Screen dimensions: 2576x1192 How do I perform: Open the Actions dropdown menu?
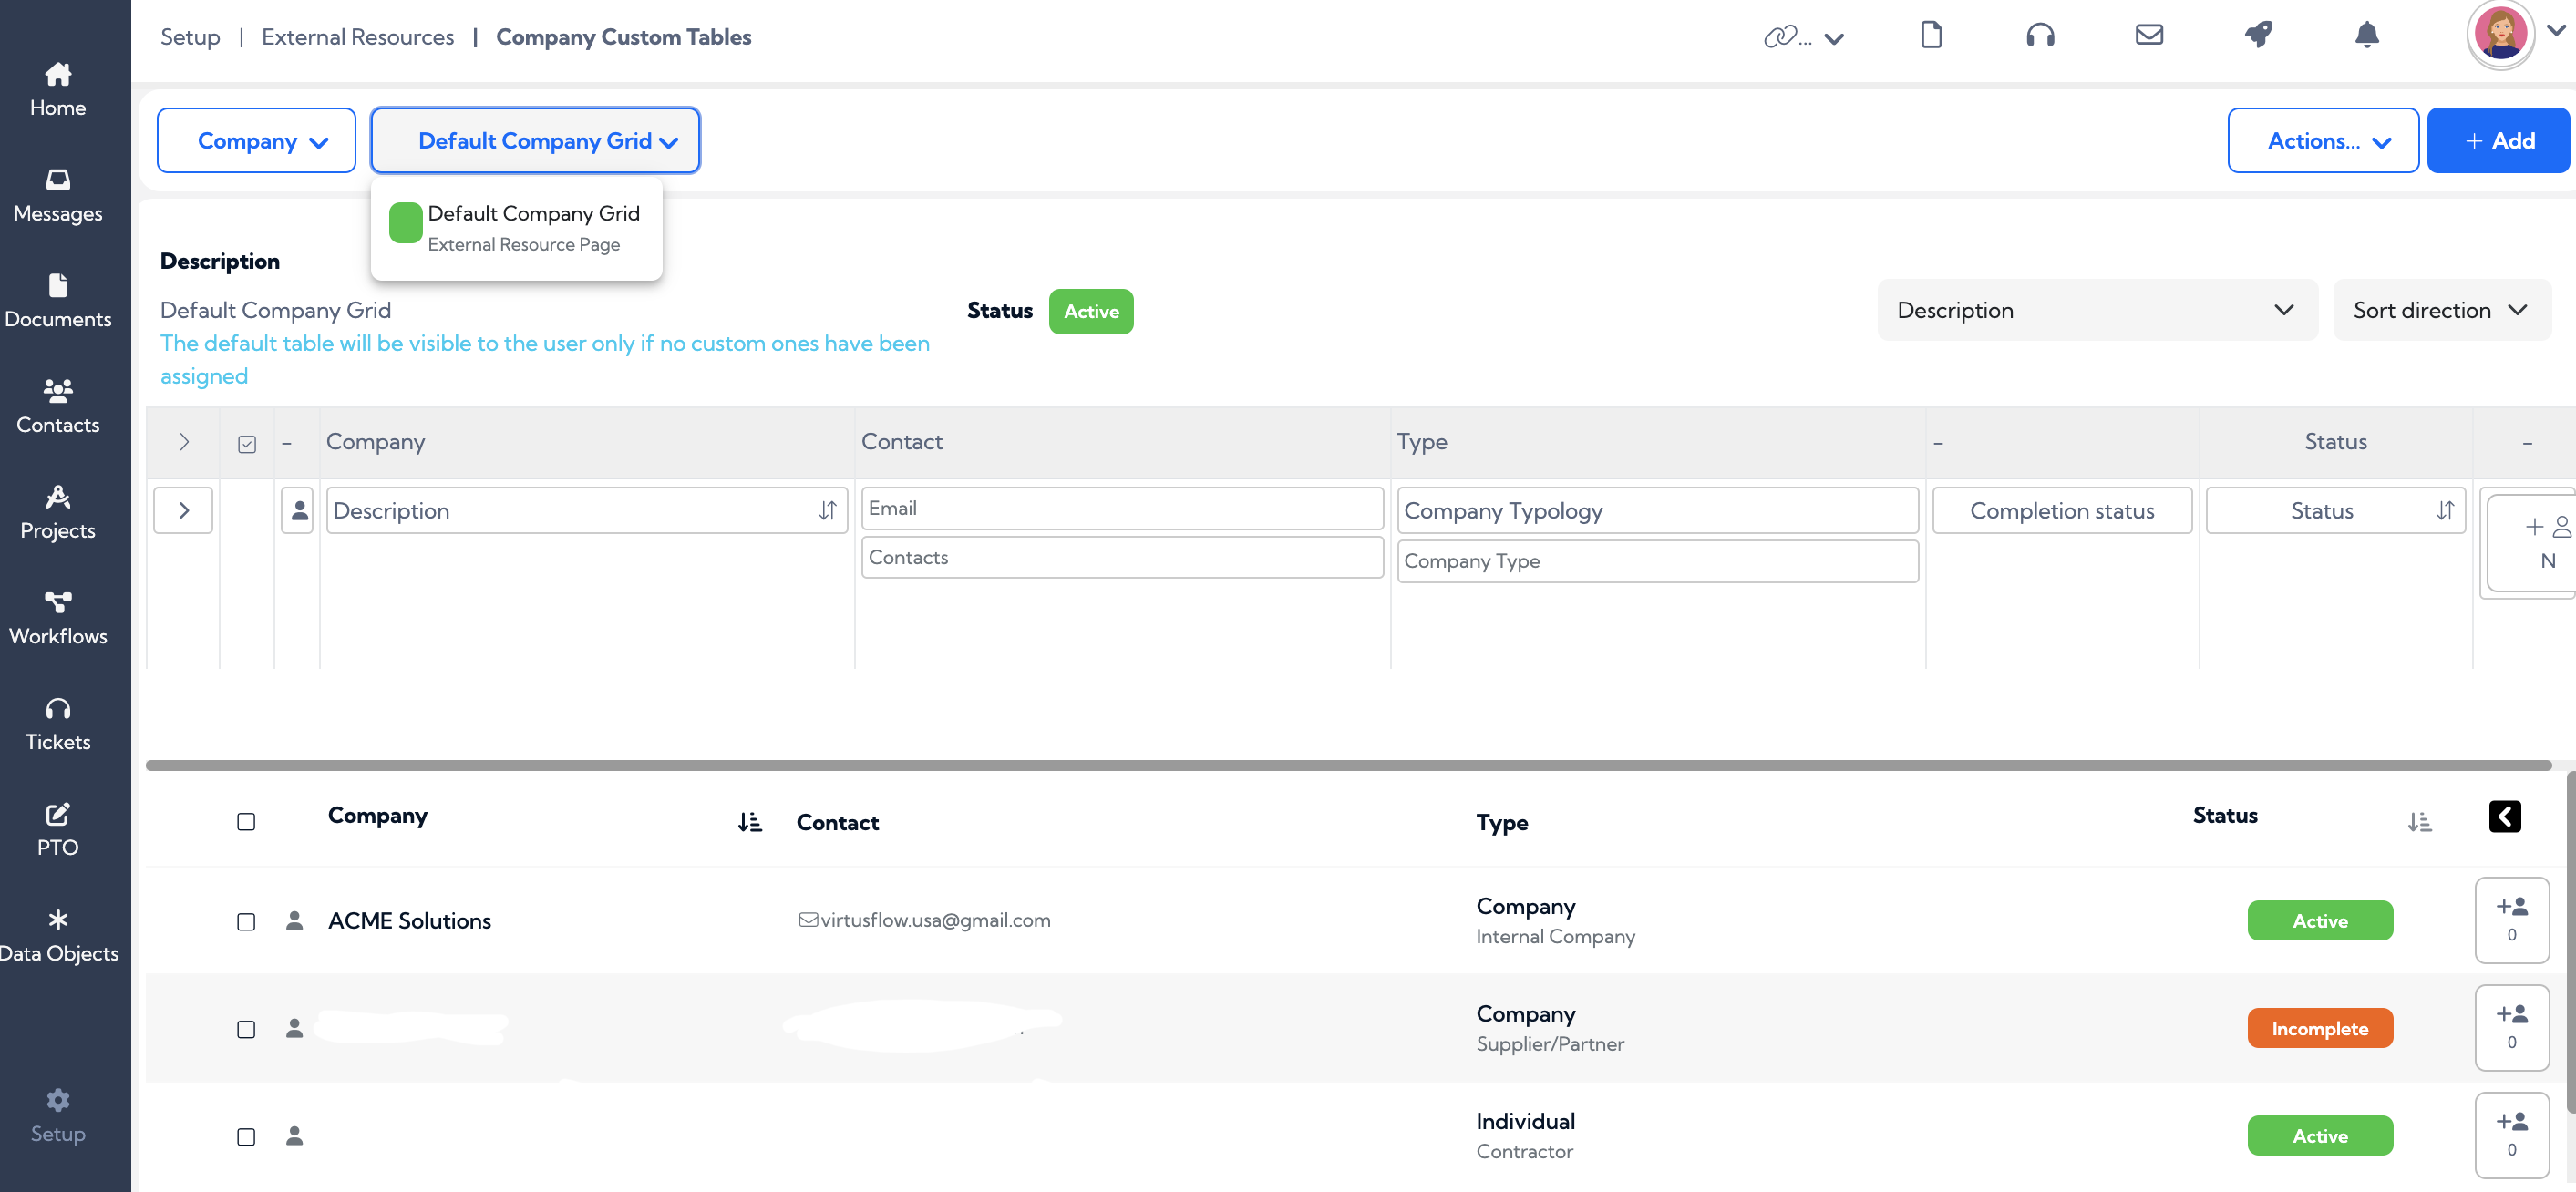coord(2322,141)
